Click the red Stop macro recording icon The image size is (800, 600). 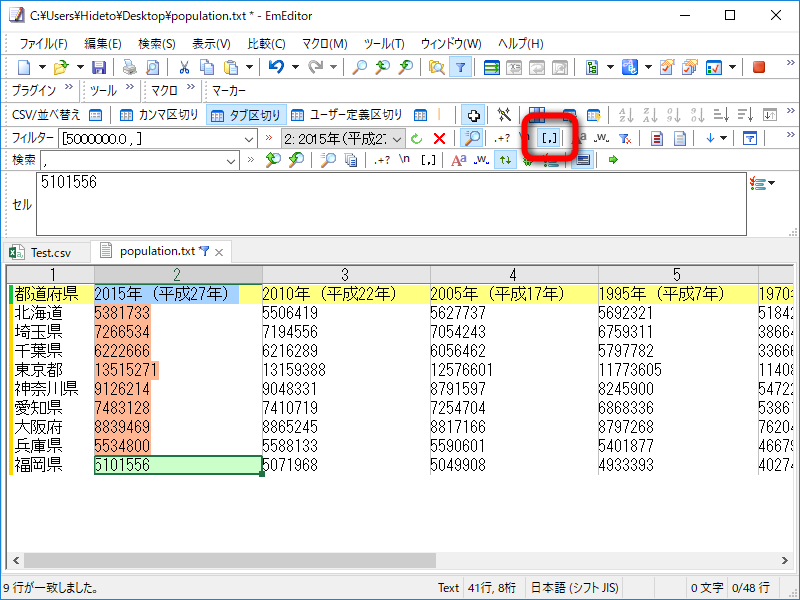(x=759, y=67)
